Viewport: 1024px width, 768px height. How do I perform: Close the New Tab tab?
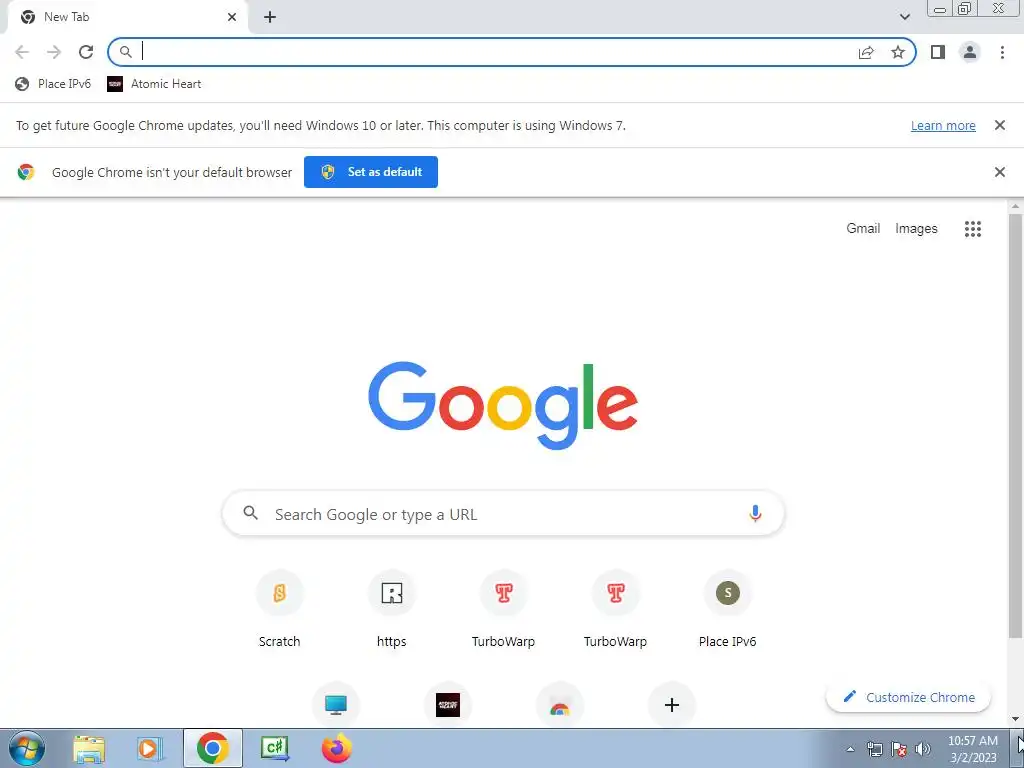[x=232, y=17]
